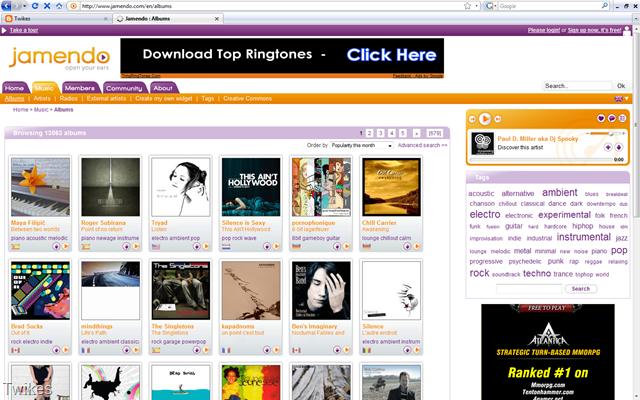Download the kapadnoms album

(267, 350)
